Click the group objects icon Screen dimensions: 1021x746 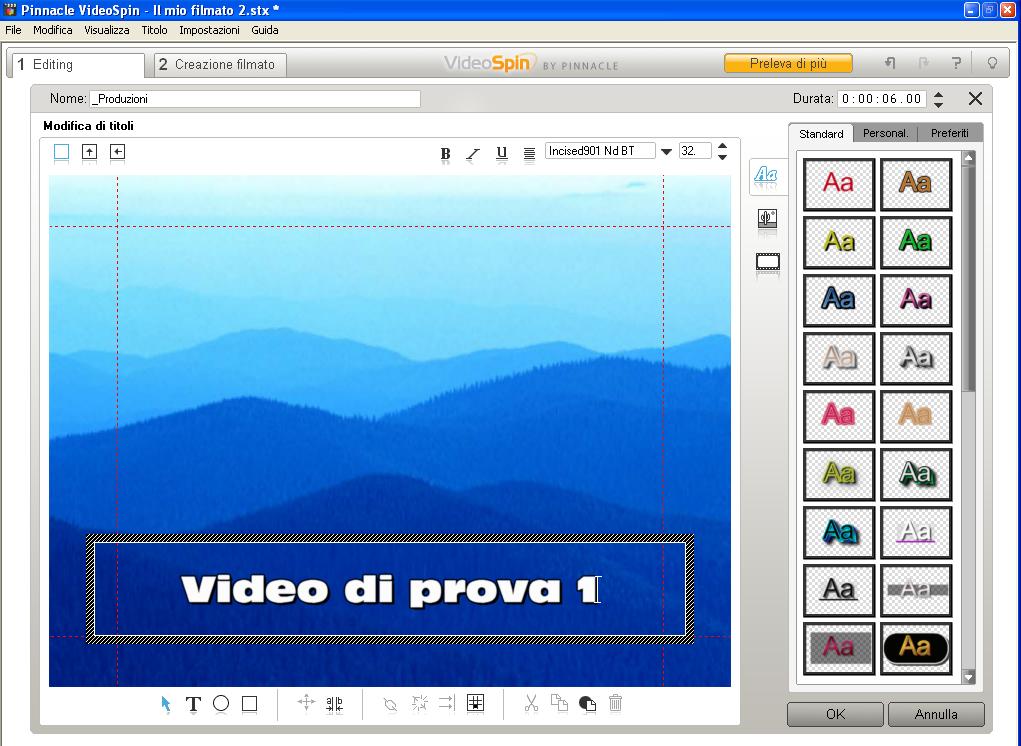(390, 704)
